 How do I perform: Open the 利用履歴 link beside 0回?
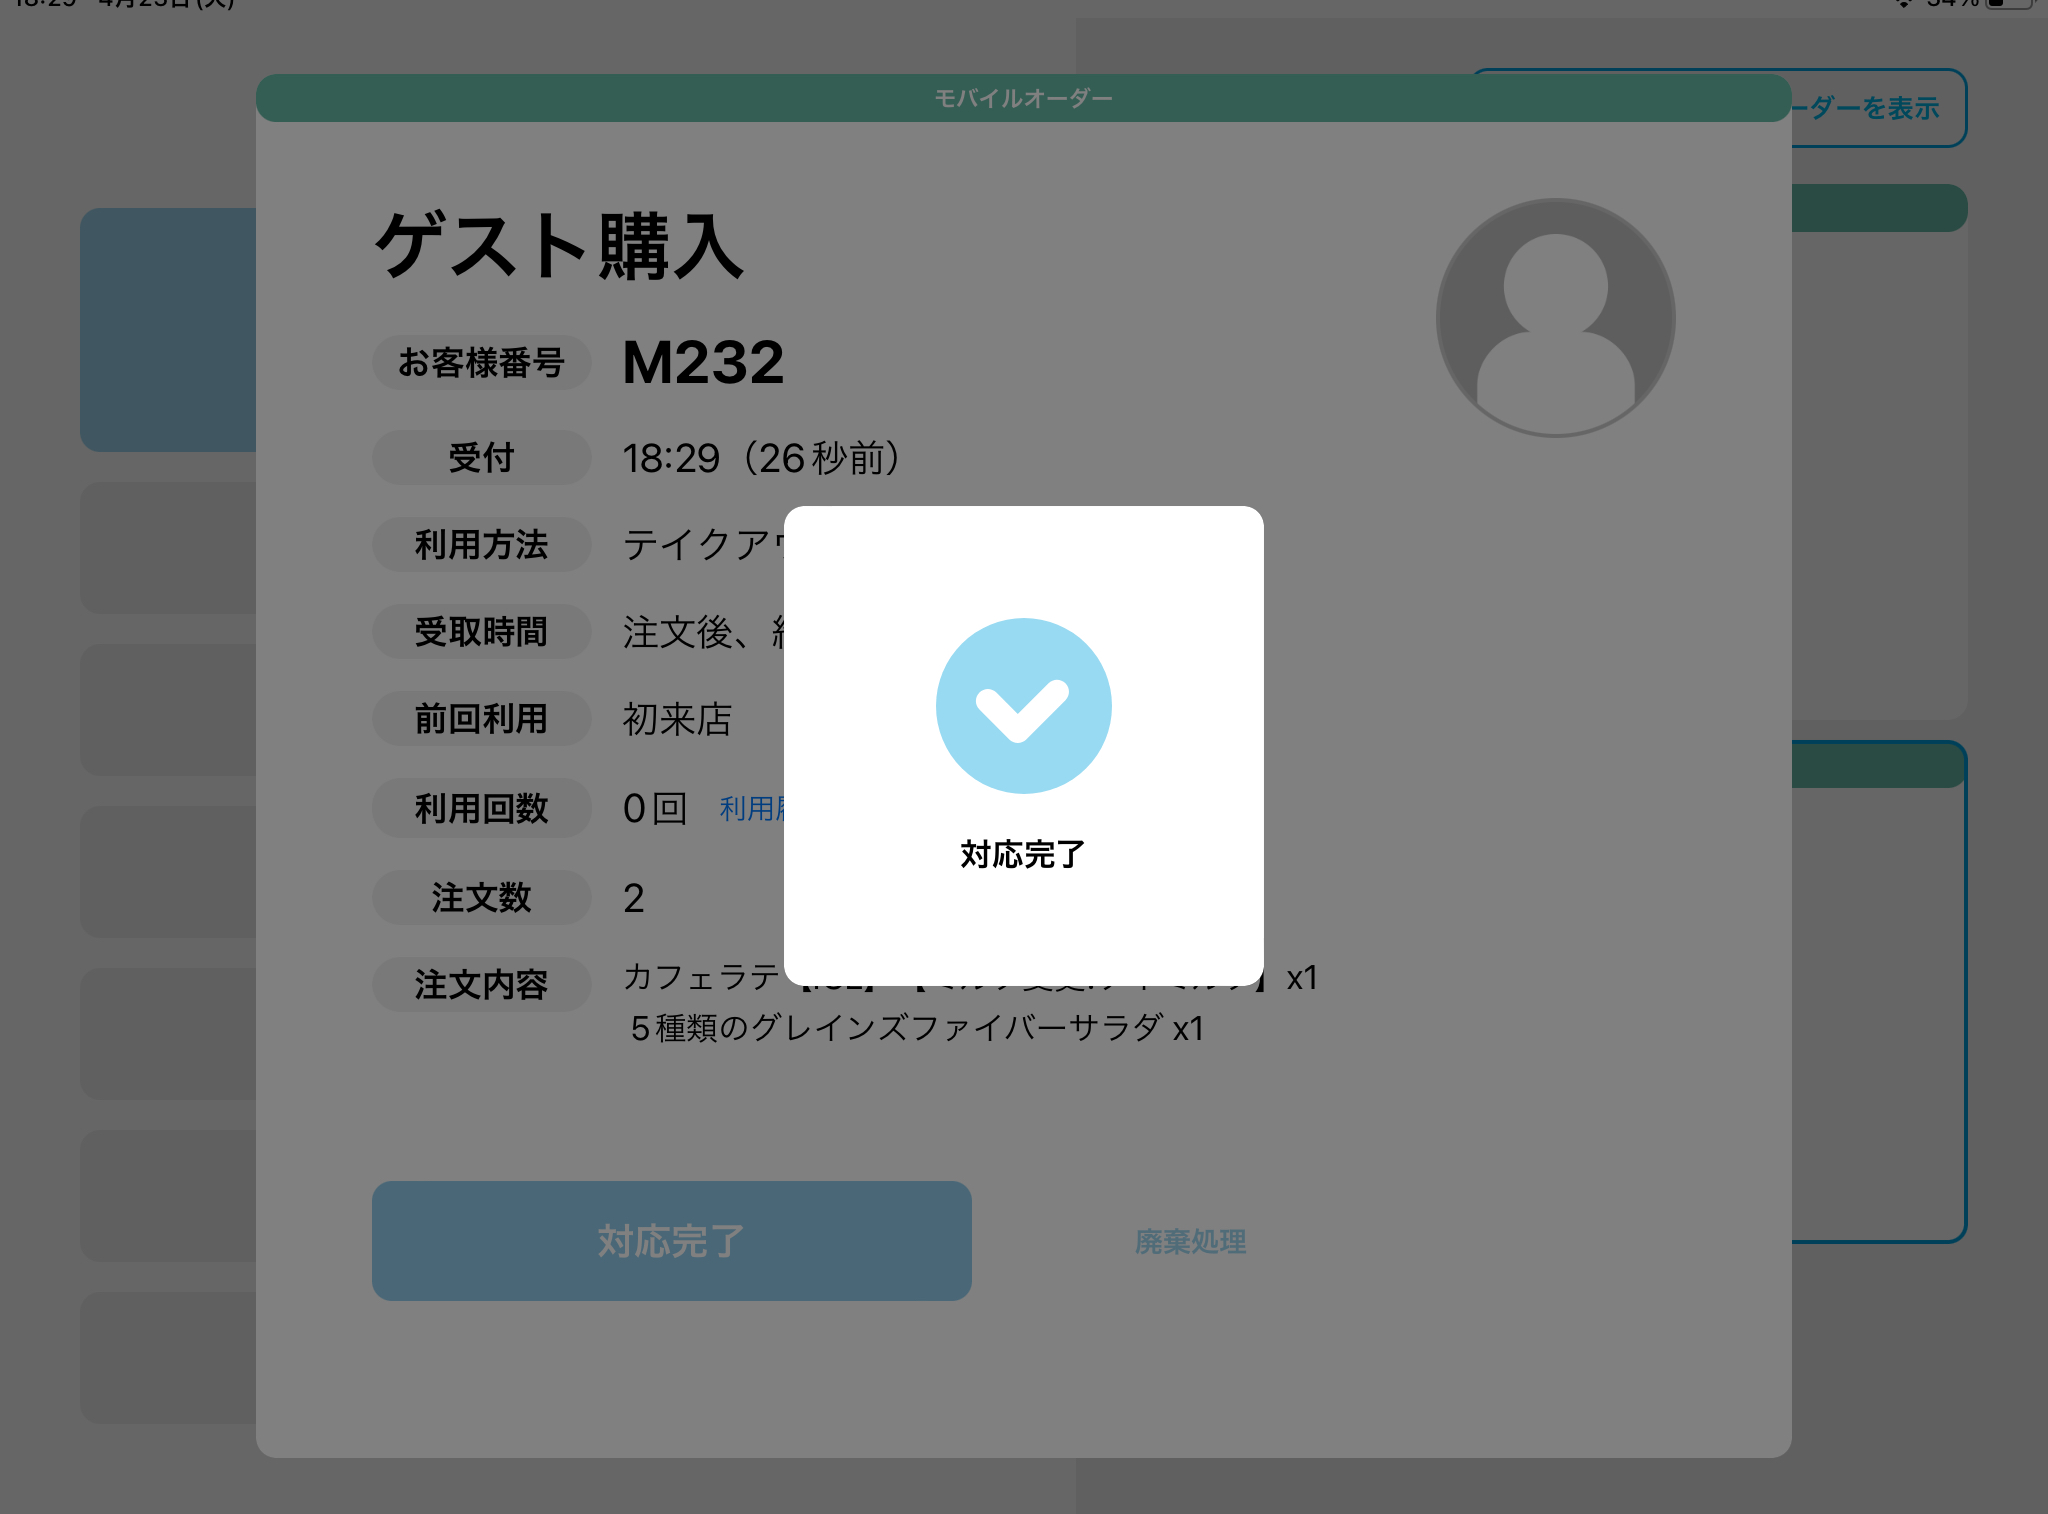click(752, 808)
